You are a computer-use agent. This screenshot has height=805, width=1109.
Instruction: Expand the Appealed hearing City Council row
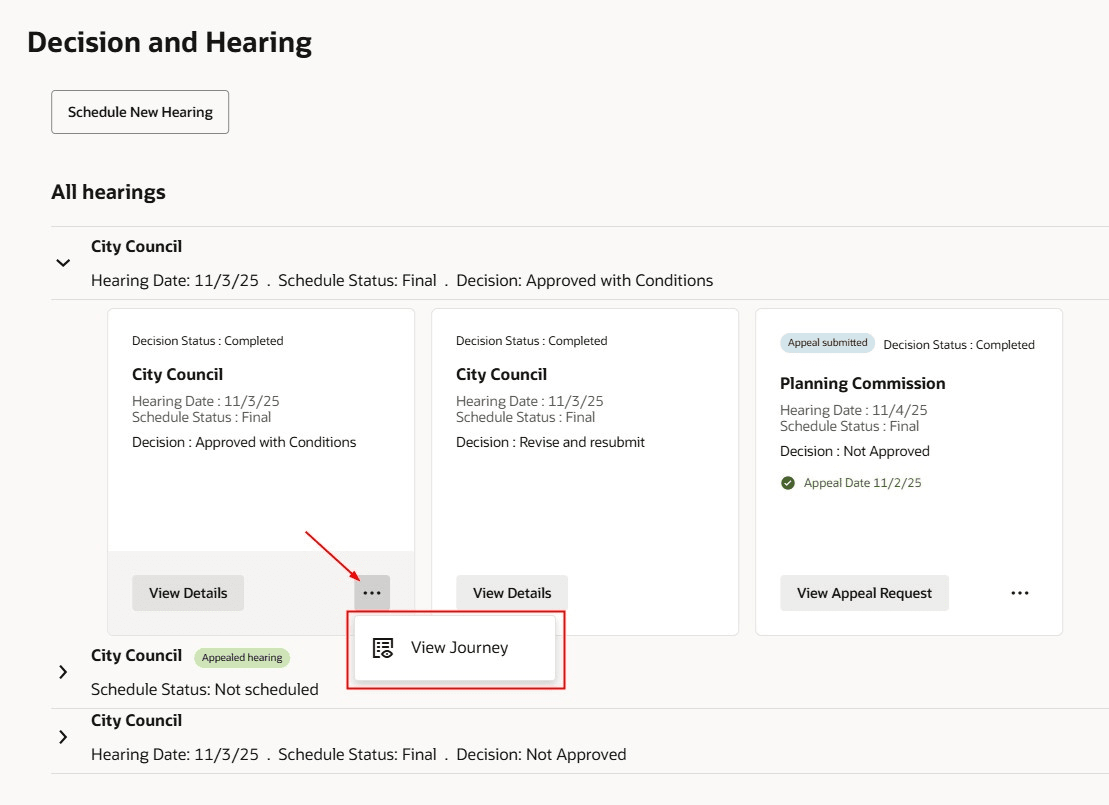[x=62, y=671]
